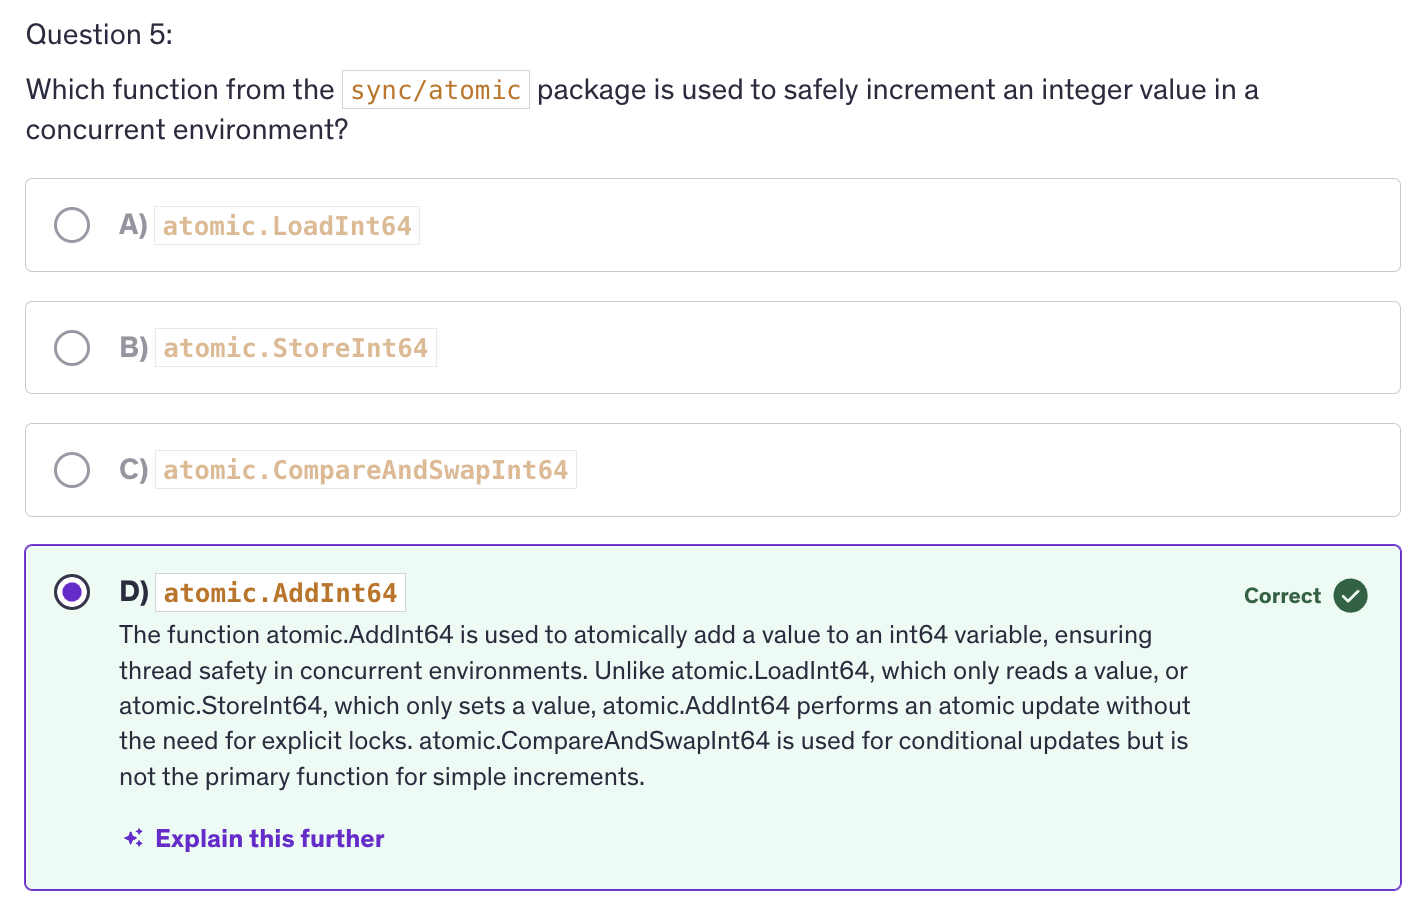Click the atomic.LoadInt64 code label
Image resolution: width=1426 pixels, height=916 pixels.
pos(287,226)
